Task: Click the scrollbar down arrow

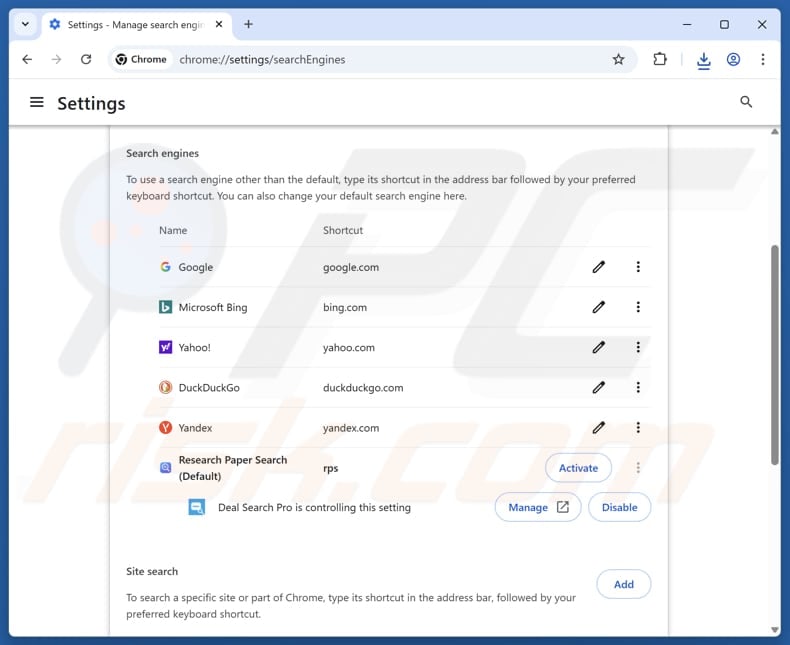Action: [x=774, y=629]
